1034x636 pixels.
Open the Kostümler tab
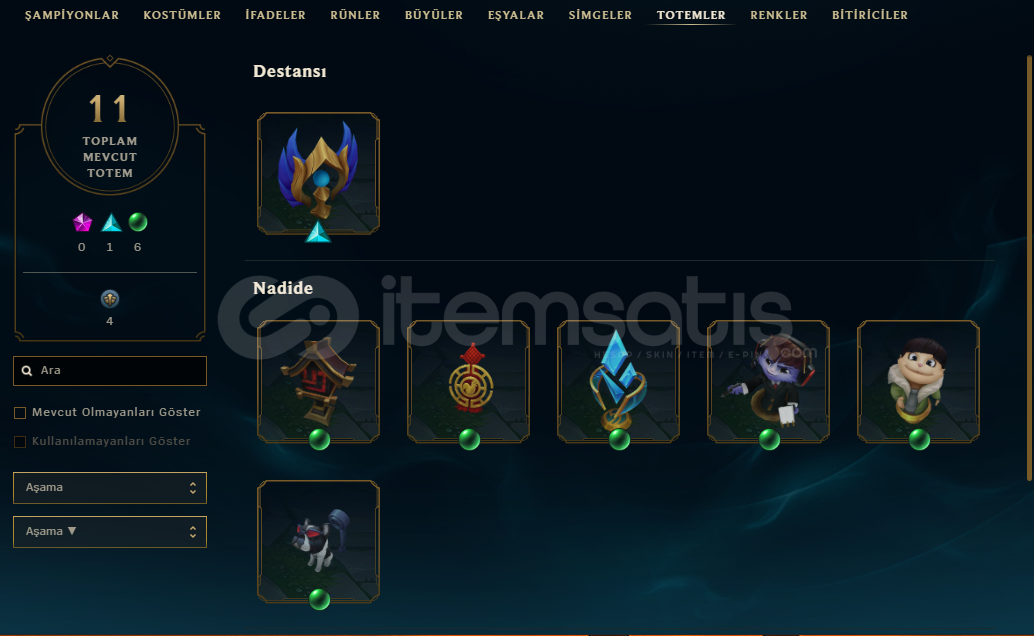point(182,15)
